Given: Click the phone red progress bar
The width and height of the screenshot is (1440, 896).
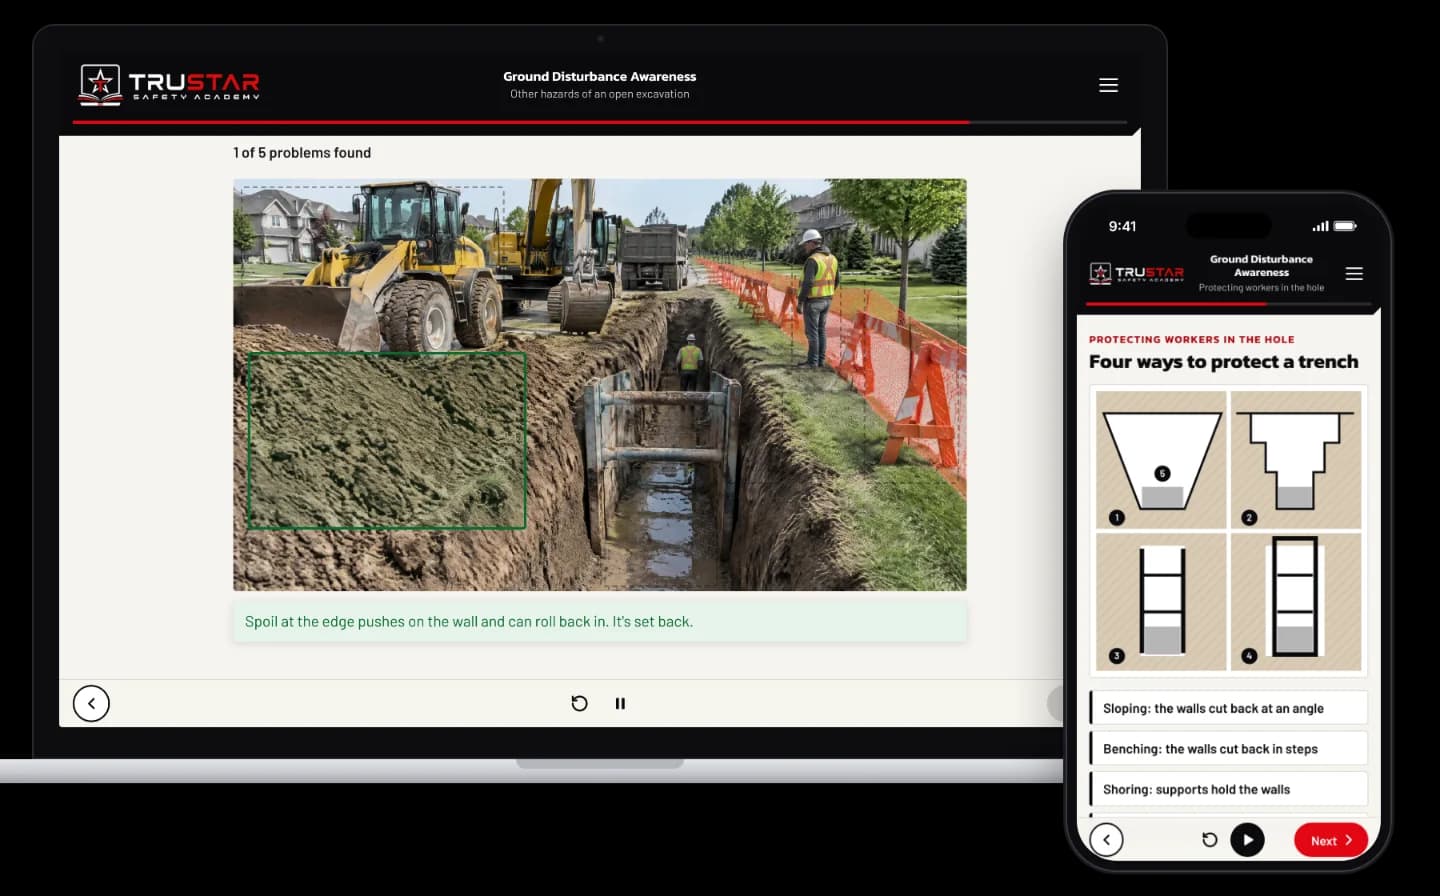Looking at the screenshot, I should click(1176, 303).
